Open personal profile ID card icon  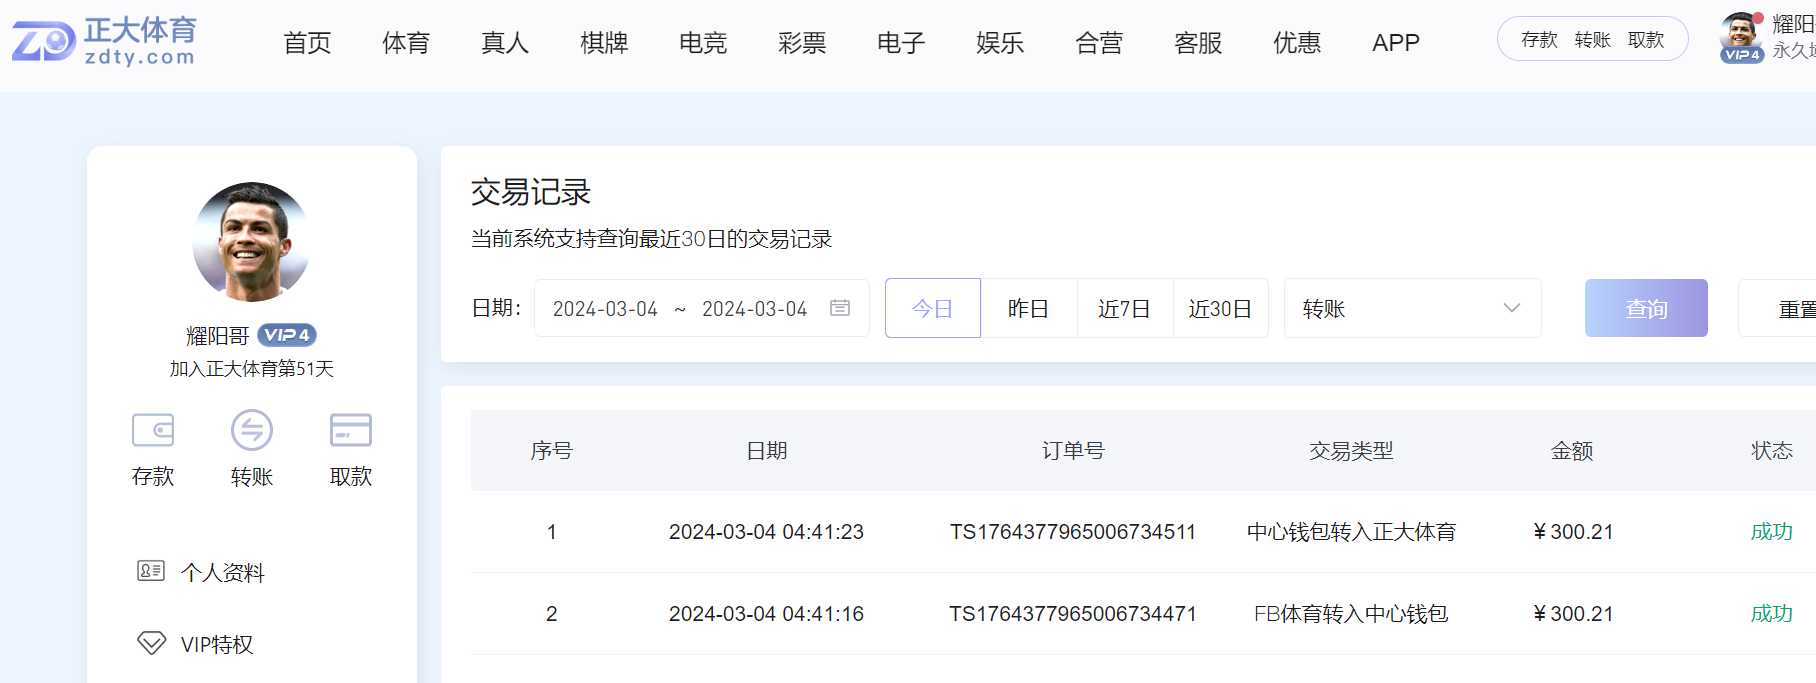click(x=150, y=571)
